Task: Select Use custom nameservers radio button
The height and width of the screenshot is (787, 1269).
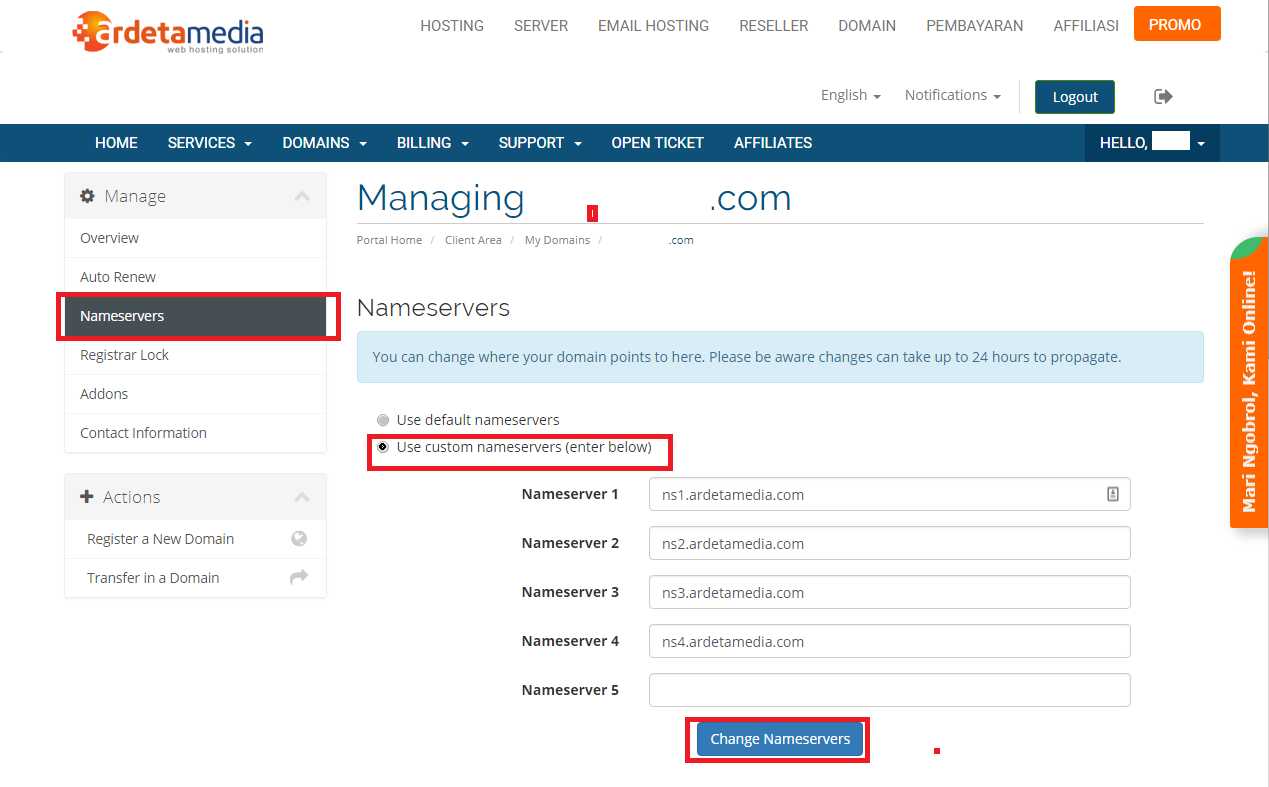Action: pyautogui.click(x=383, y=447)
